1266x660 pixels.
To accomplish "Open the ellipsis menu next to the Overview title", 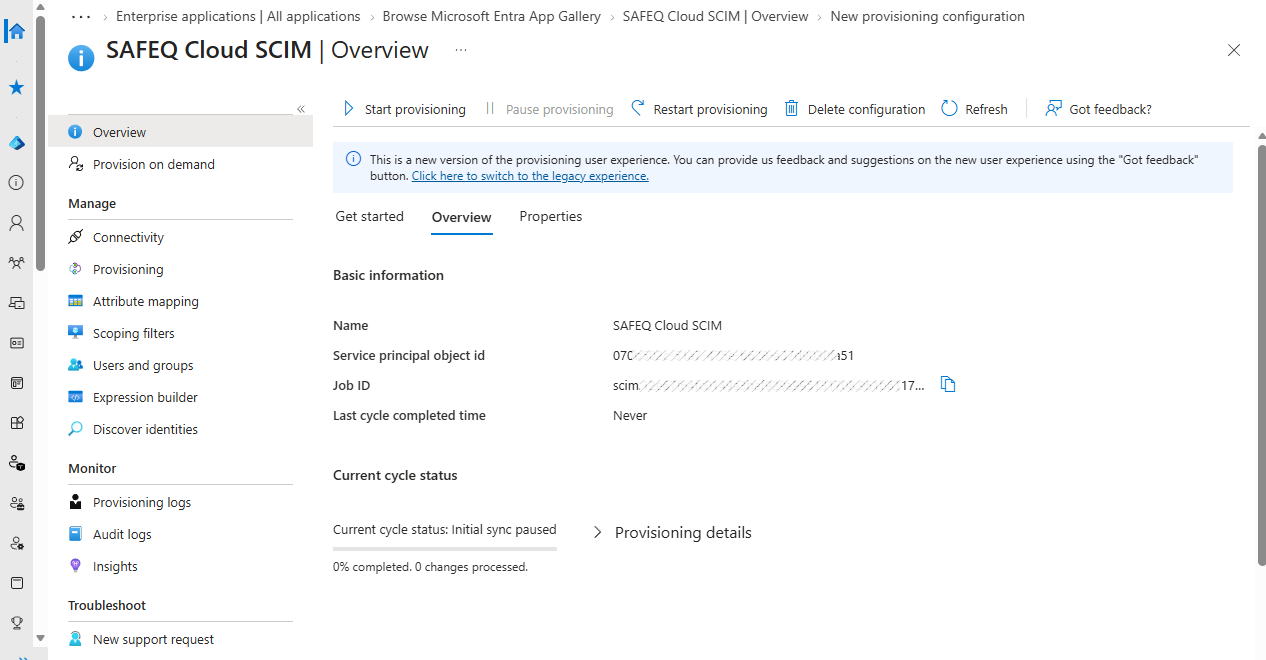I will tap(461, 50).
